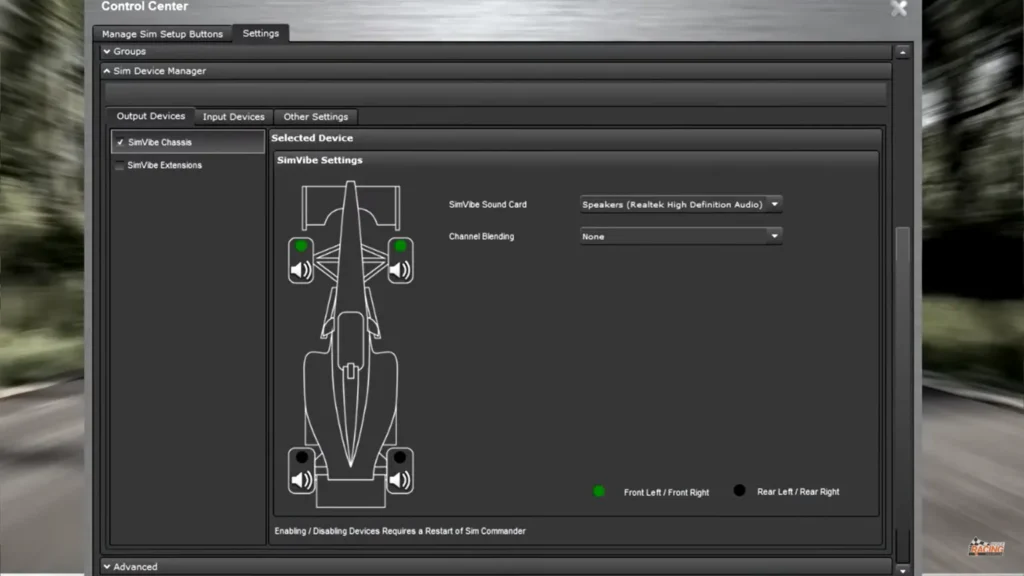This screenshot has width=1024, height=576.
Task: Select the Settings tab
Action: tap(261, 33)
